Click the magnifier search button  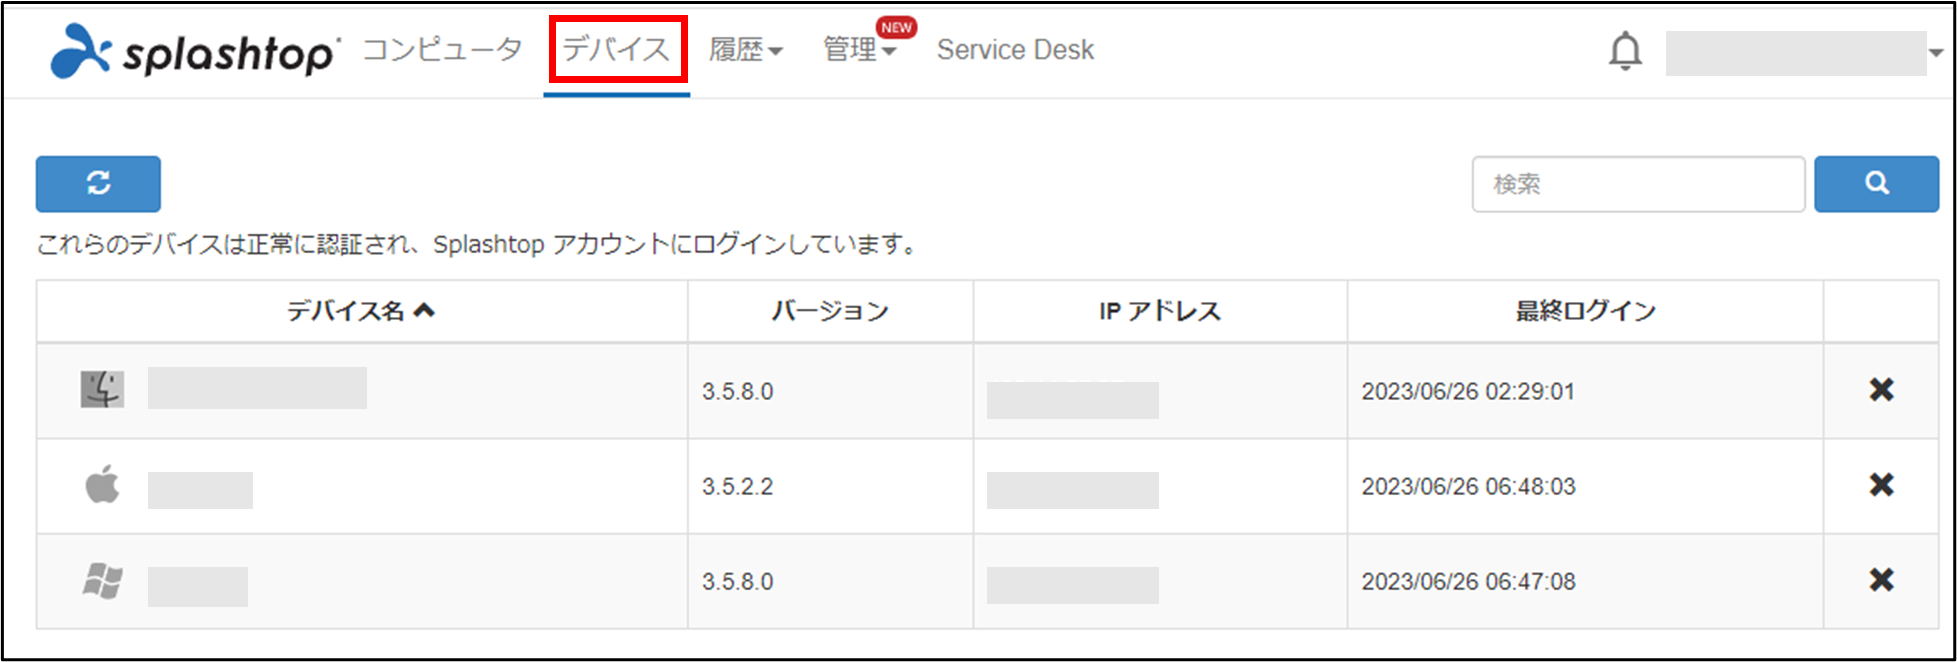(x=1876, y=184)
